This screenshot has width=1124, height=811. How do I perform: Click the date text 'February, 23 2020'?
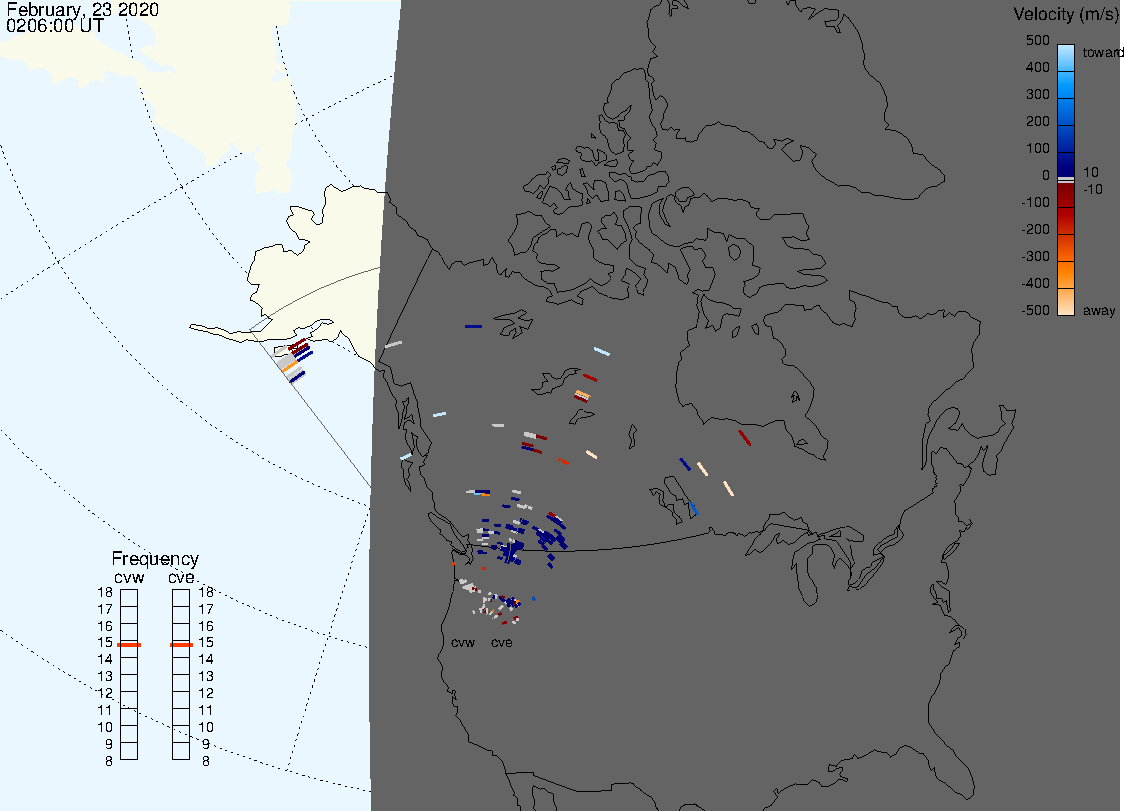coord(82,9)
